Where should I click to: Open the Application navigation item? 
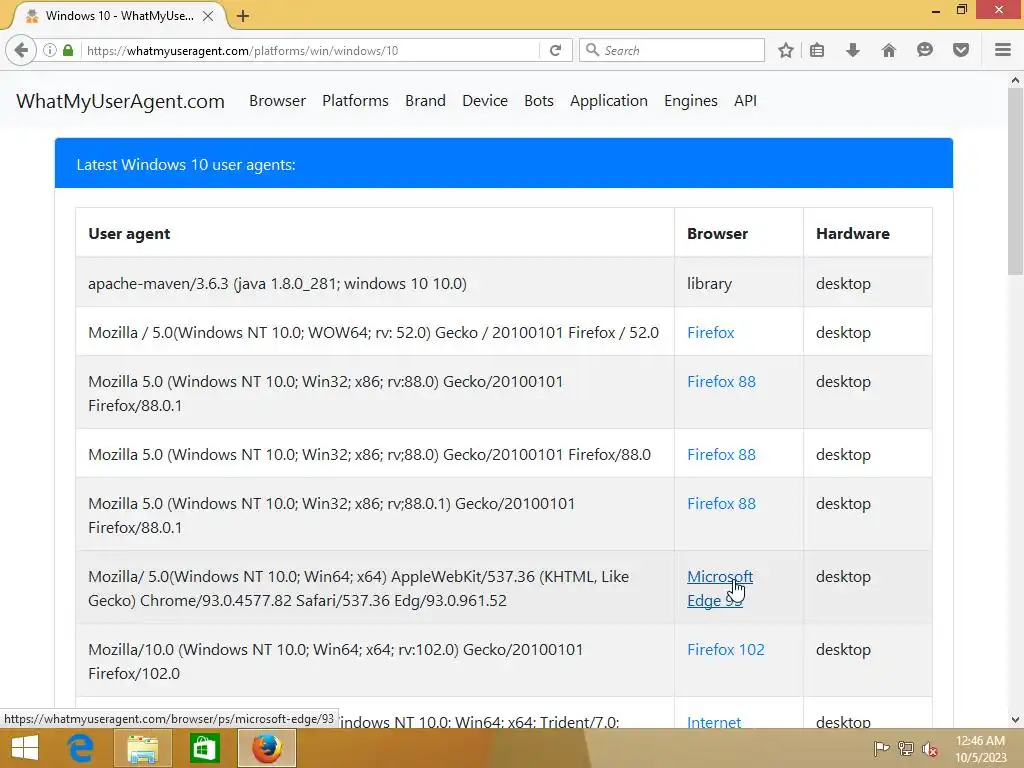(609, 101)
